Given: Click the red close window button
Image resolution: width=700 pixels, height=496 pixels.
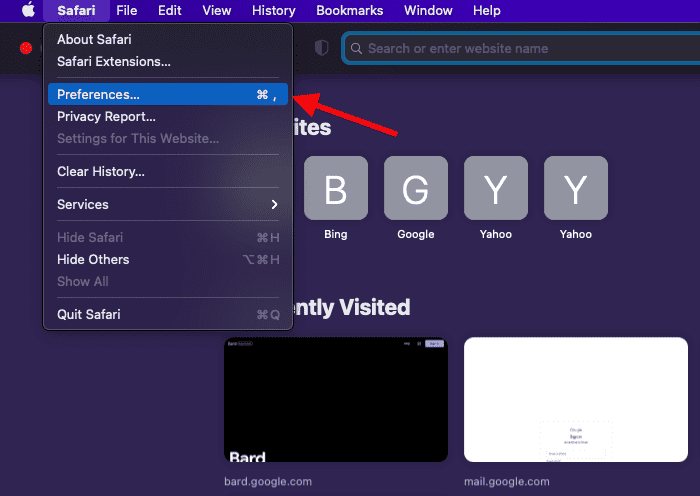Looking at the screenshot, I should point(26,48).
